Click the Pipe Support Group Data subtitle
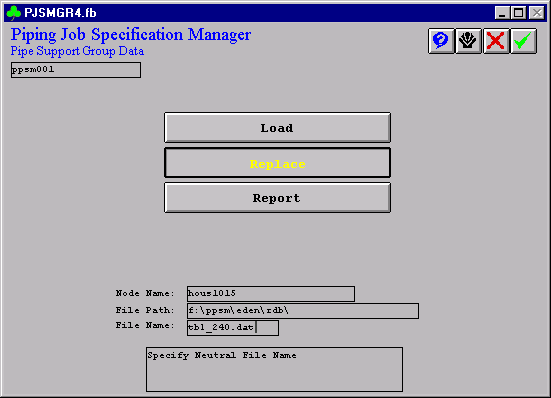This screenshot has height=398, width=551. tap(77, 51)
